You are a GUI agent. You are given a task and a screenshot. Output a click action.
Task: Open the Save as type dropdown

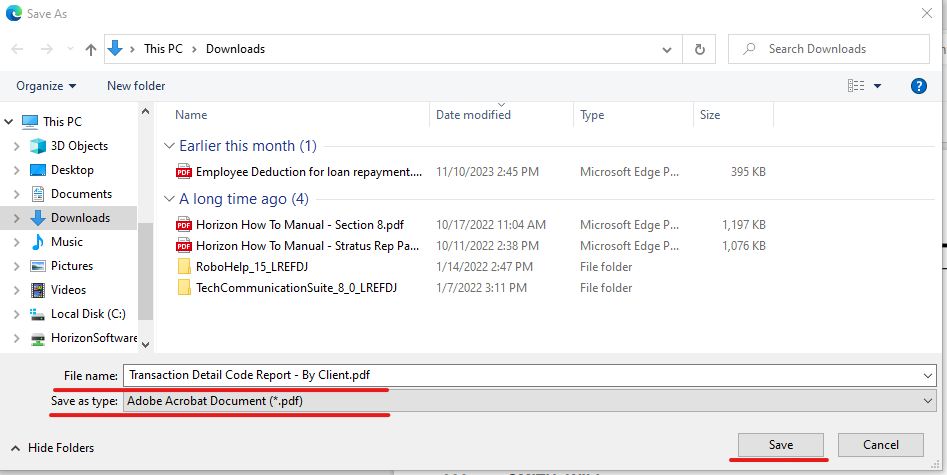529,401
